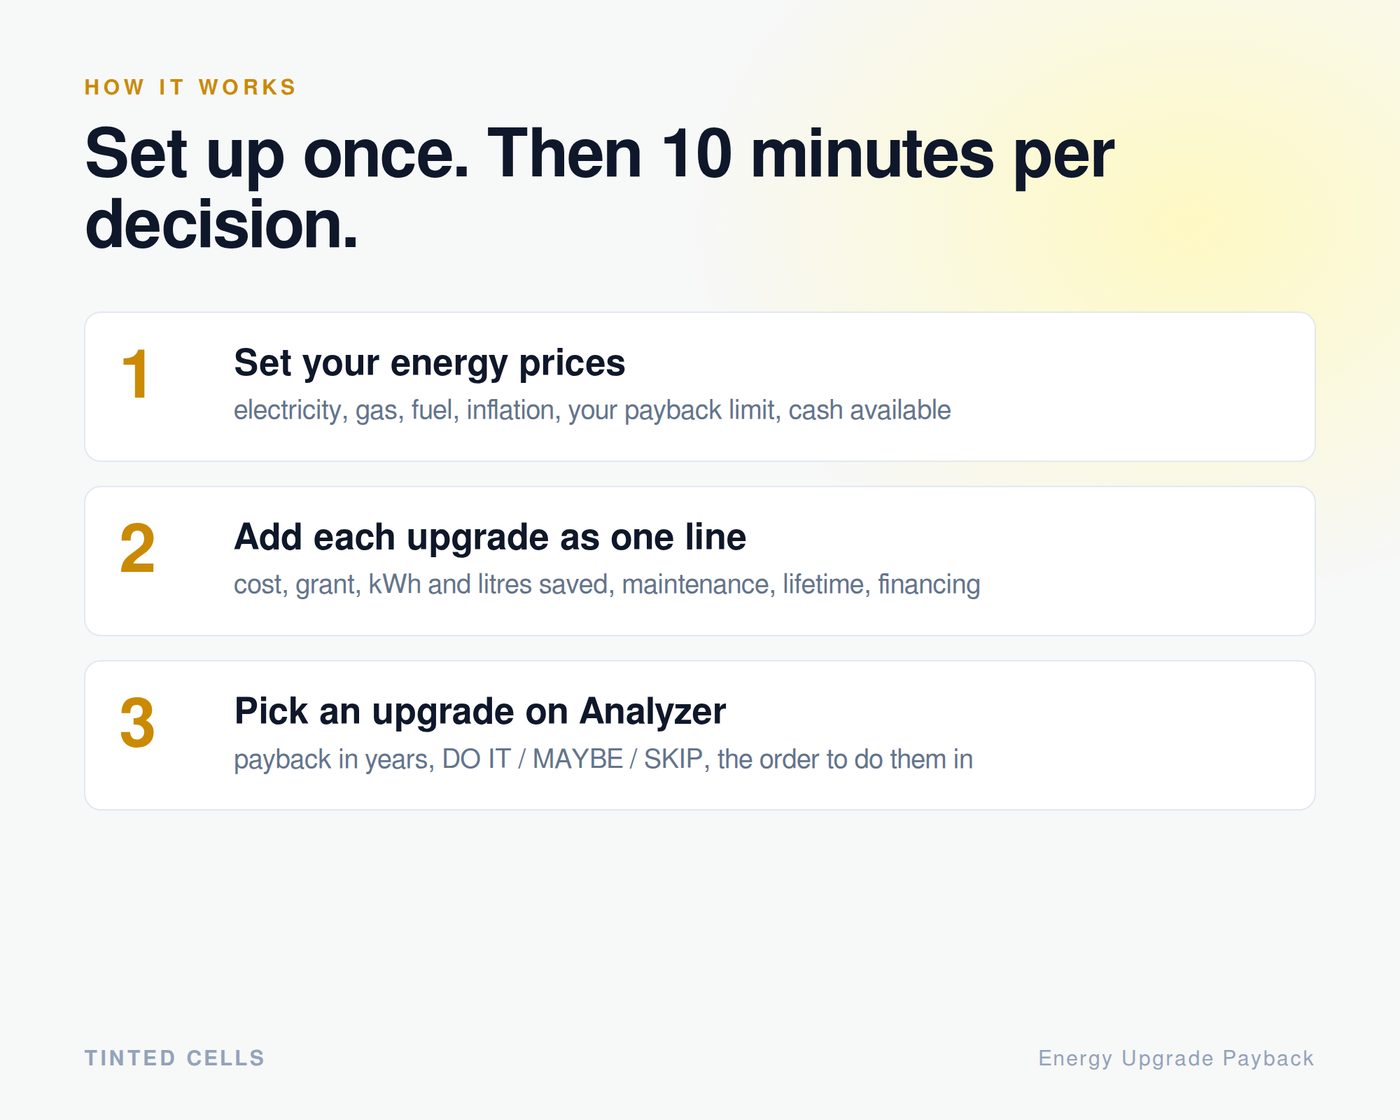This screenshot has height=1120, width=1400.
Task: Click the words 'cash available' in step one
Action: (x=870, y=410)
